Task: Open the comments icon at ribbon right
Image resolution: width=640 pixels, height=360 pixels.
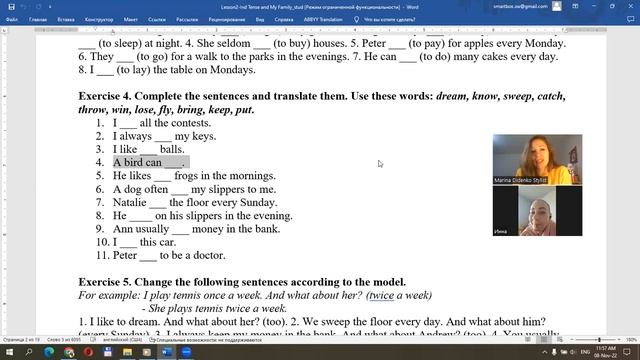Action: 631,19
